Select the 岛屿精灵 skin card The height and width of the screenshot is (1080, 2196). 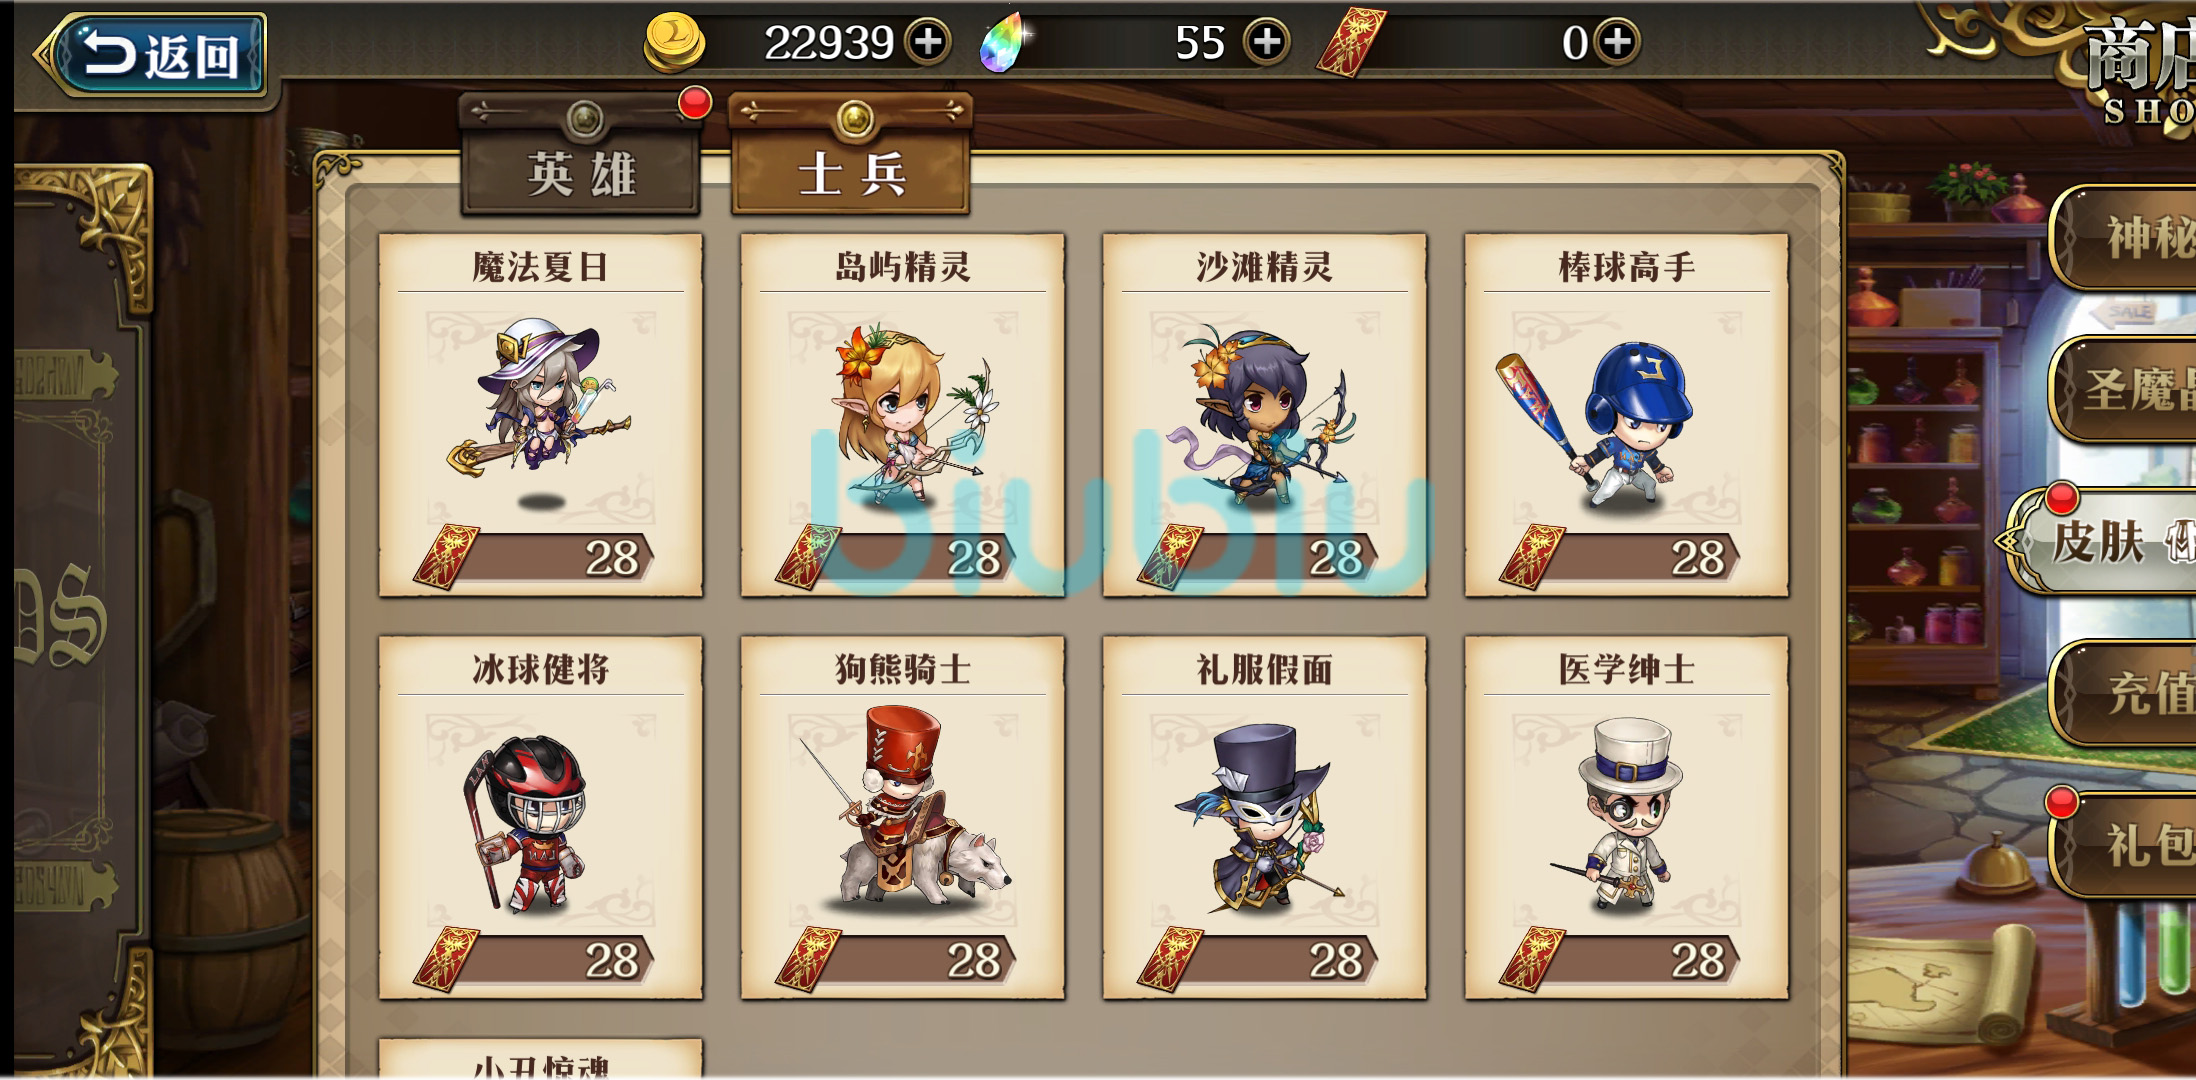point(902,415)
